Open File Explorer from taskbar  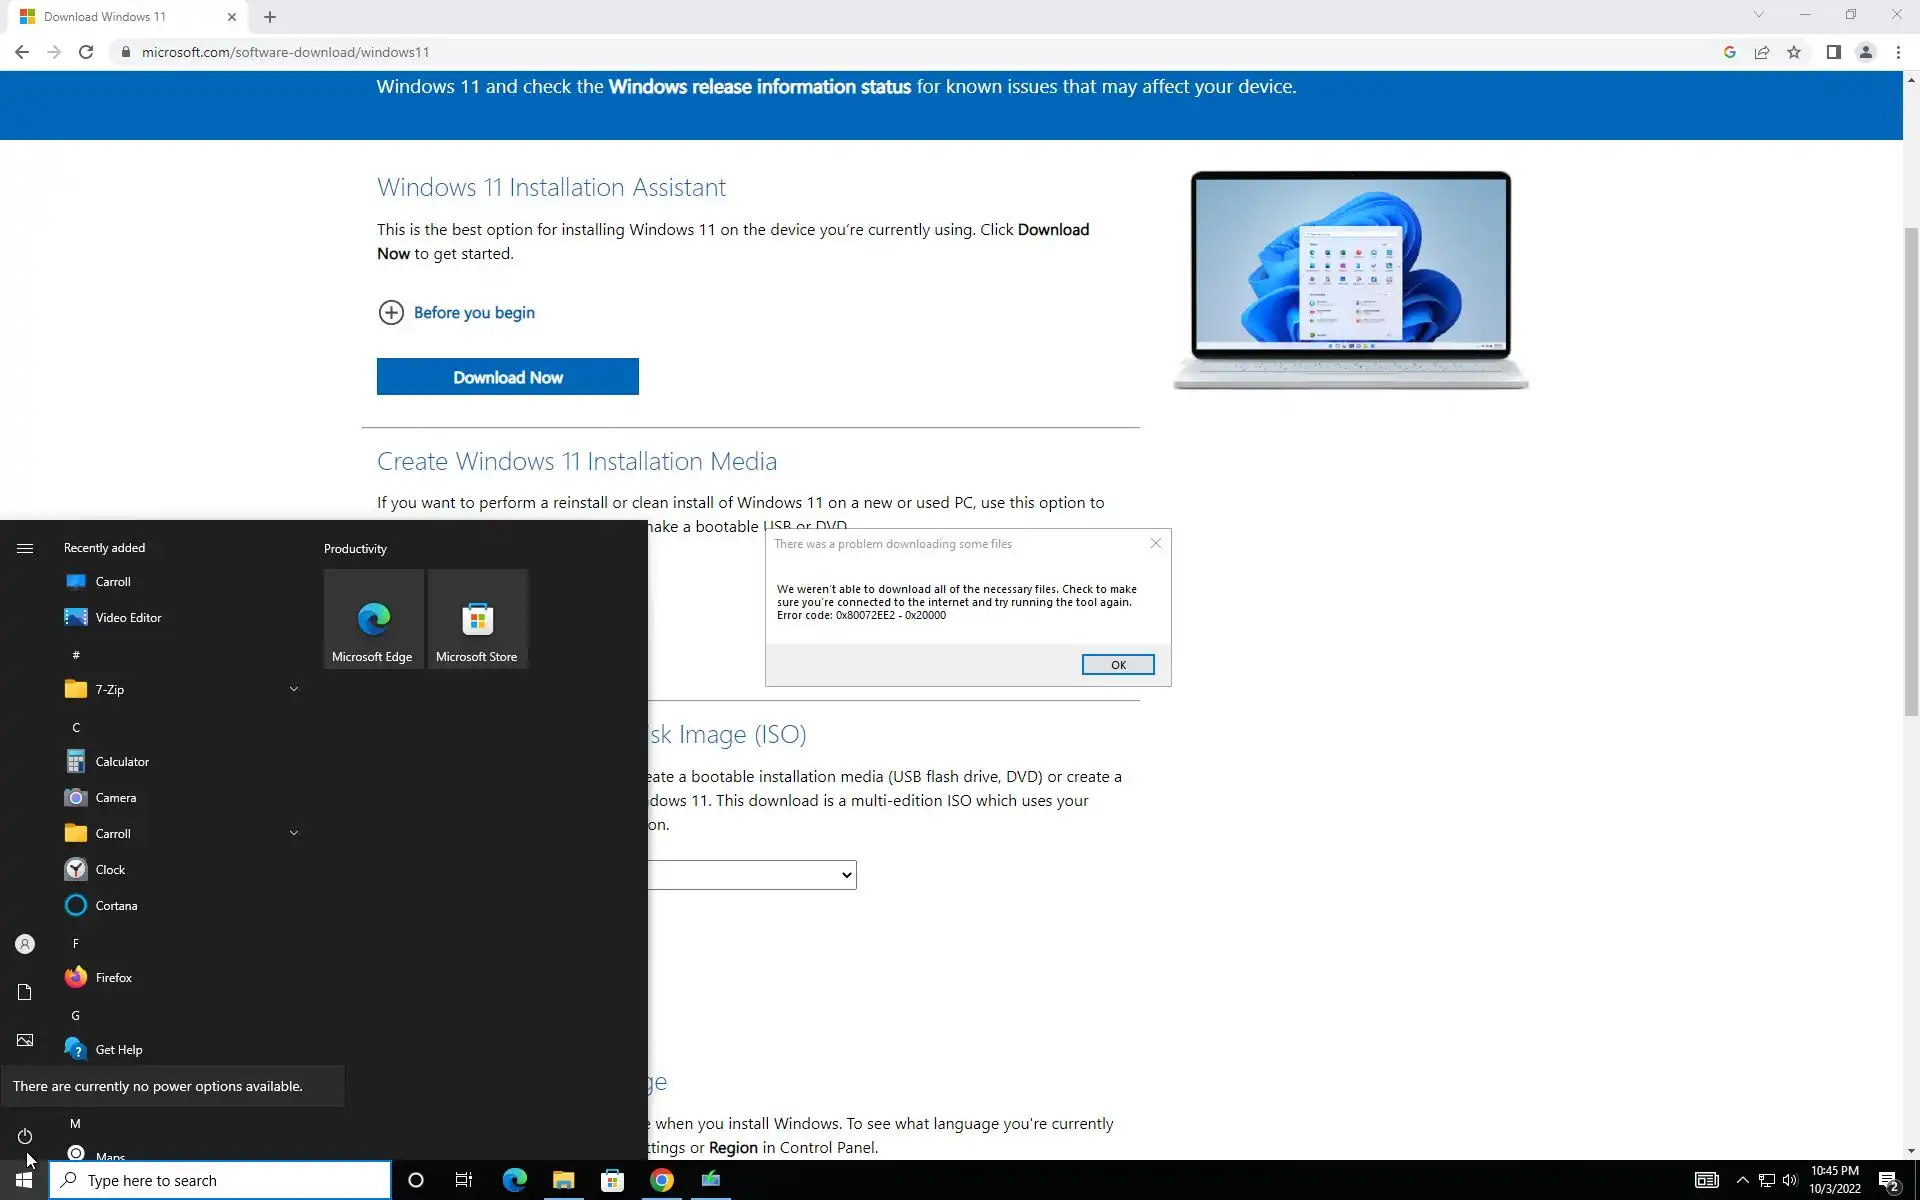point(563,1180)
